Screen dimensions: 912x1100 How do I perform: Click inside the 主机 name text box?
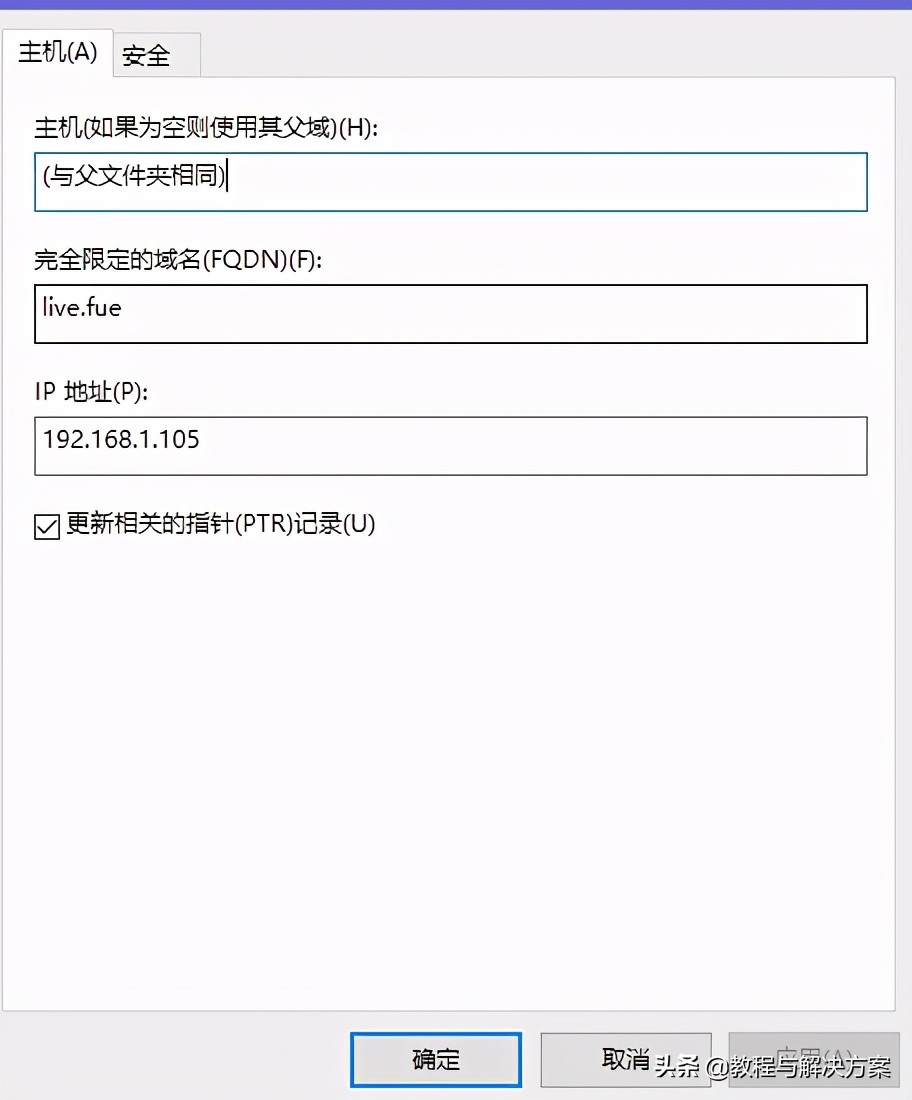click(x=450, y=182)
